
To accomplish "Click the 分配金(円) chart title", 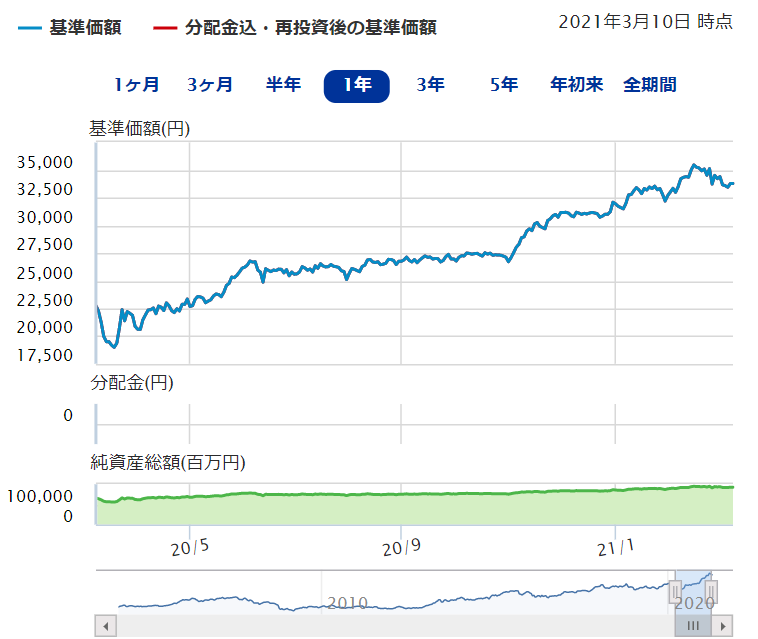I will [x=132, y=383].
